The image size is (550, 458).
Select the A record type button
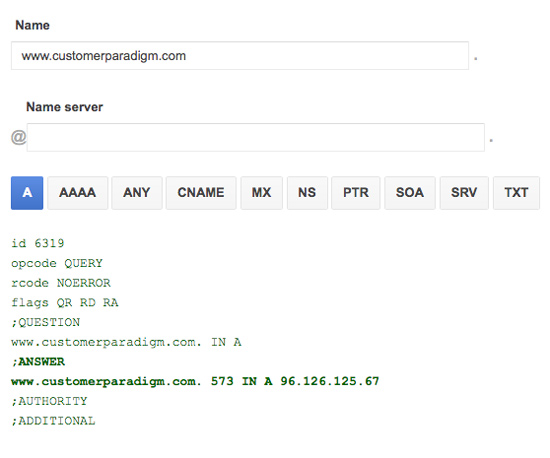pos(27,193)
